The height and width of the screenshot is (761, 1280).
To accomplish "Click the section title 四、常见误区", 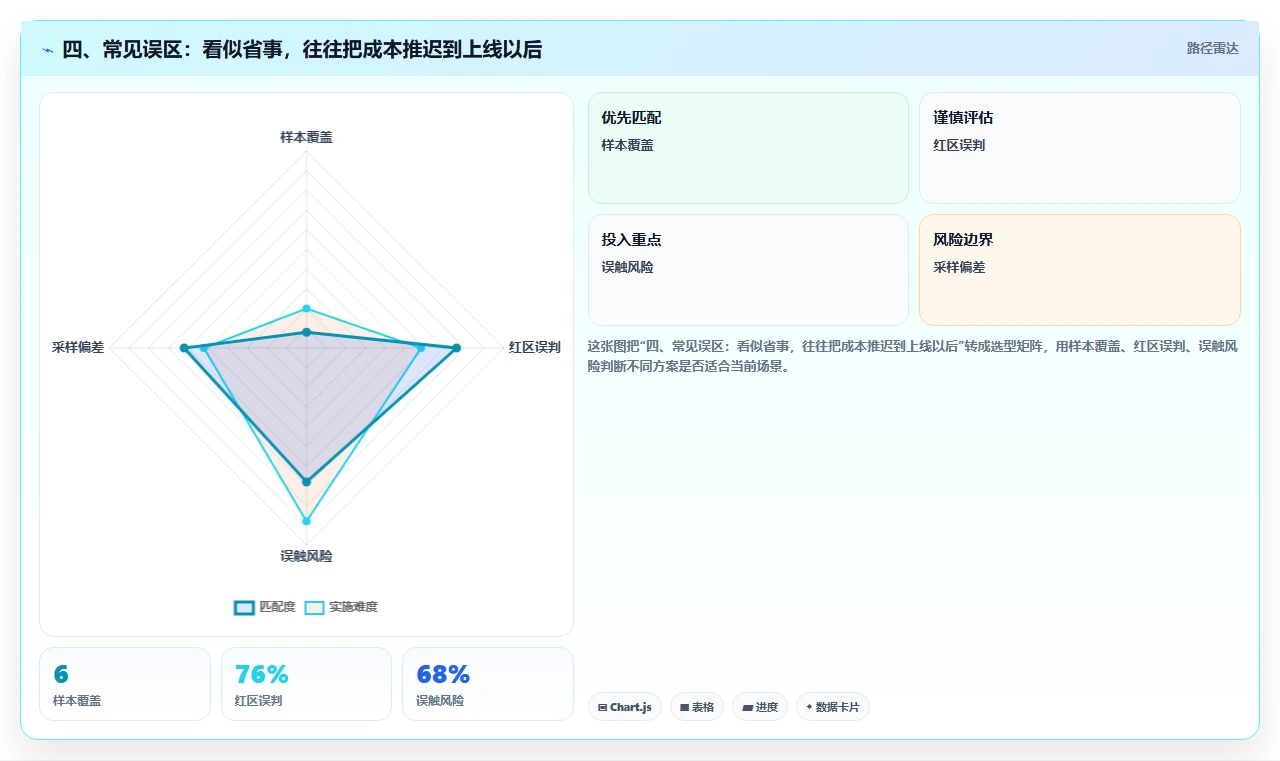I will tap(302, 49).
